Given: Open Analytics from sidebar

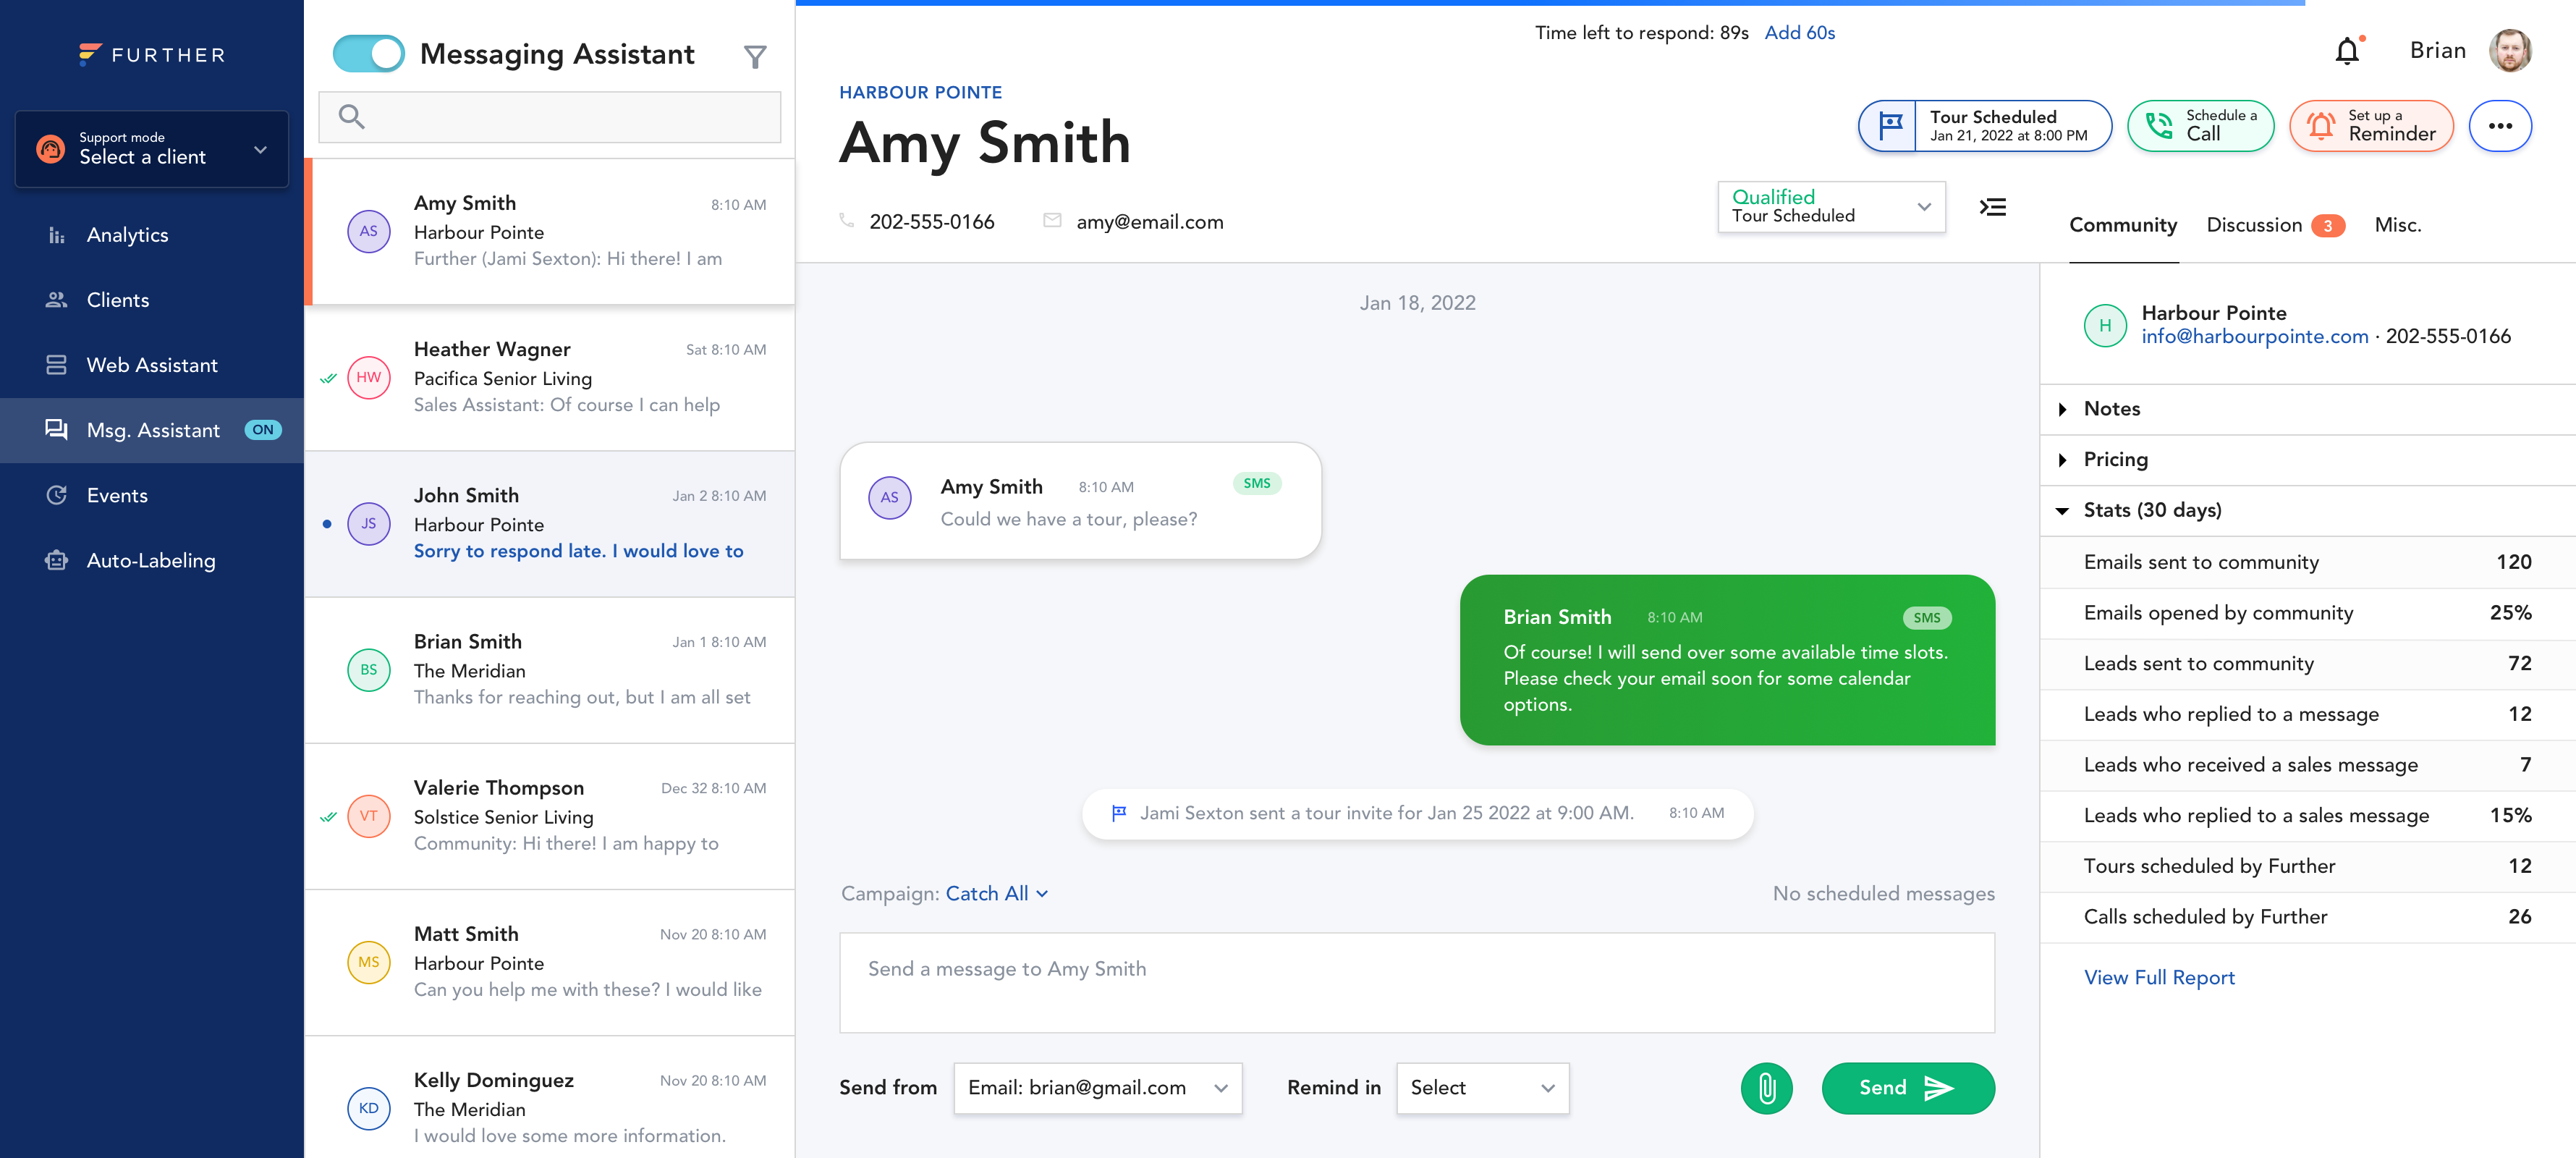Looking at the screenshot, I should 127,235.
